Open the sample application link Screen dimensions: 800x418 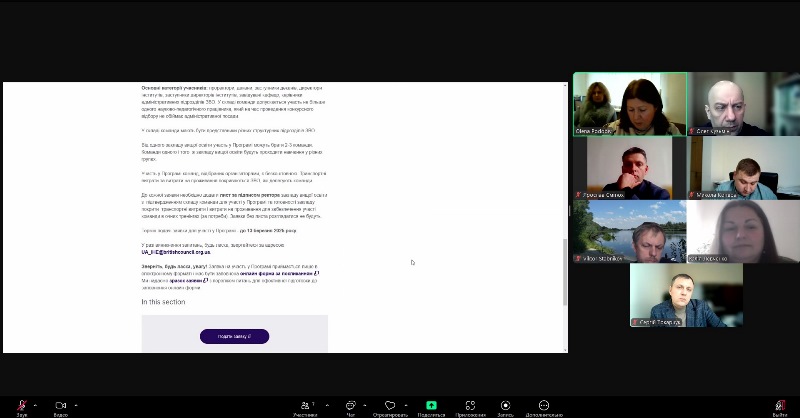click(189, 281)
